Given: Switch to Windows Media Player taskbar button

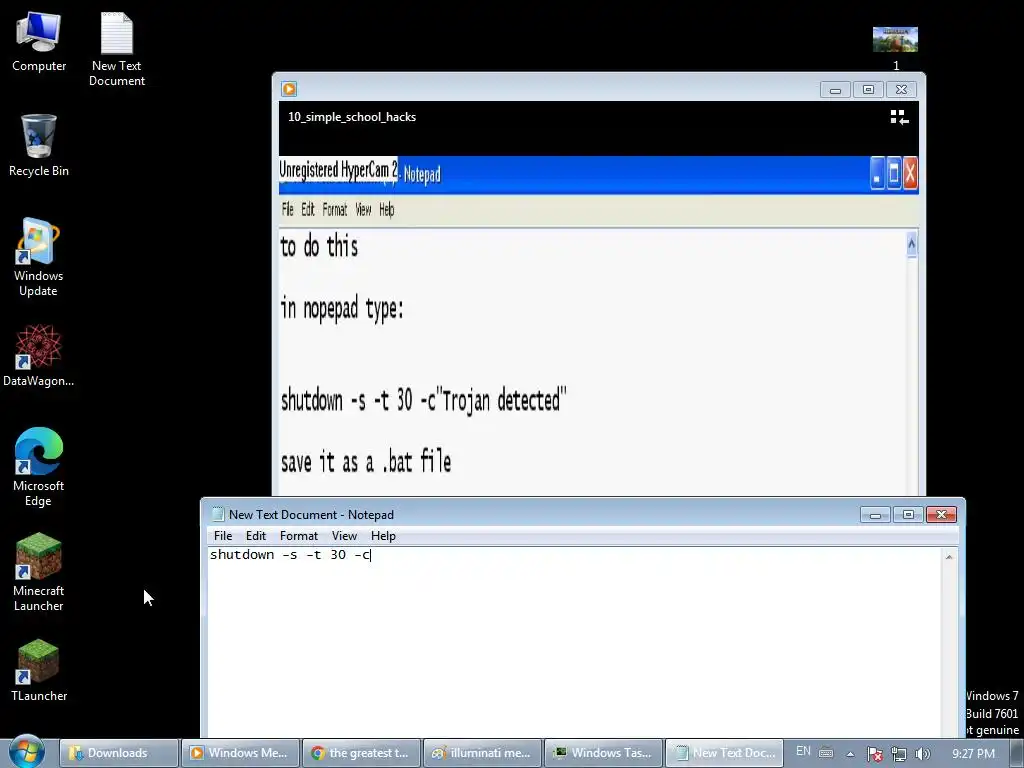Looking at the screenshot, I should (240, 753).
